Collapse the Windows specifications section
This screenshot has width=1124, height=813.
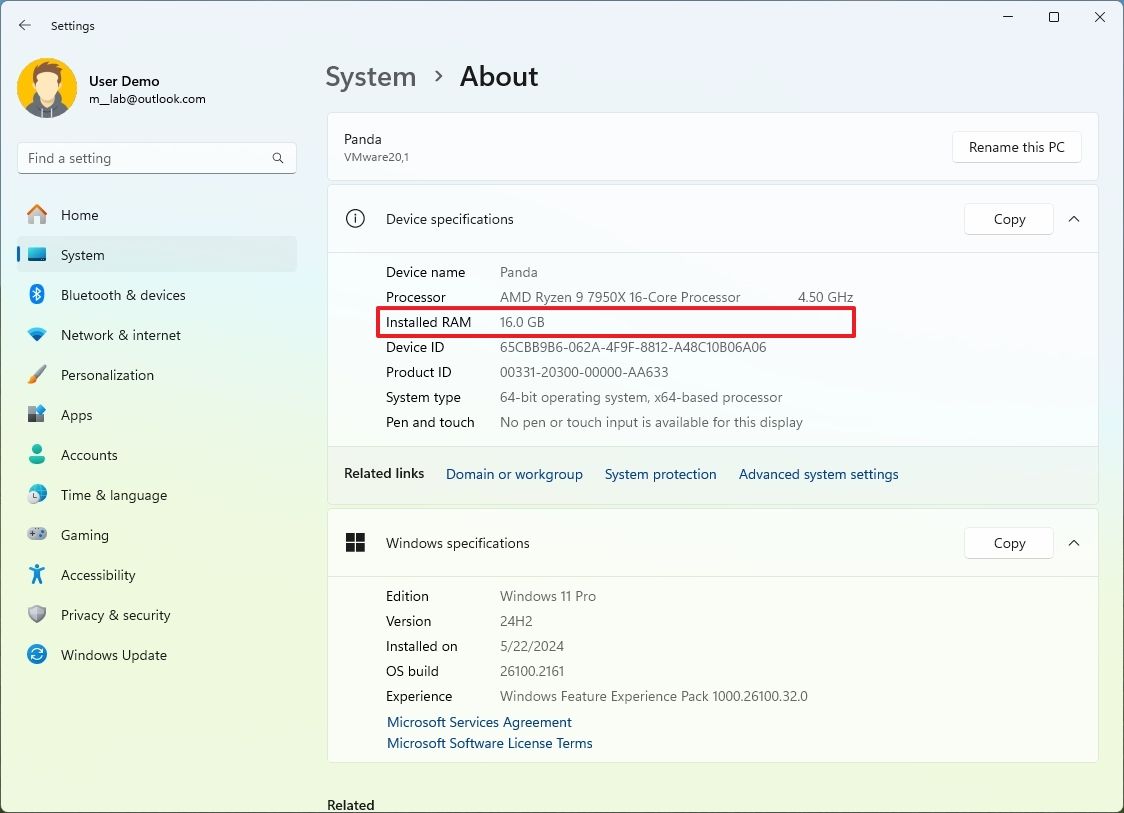point(1074,543)
